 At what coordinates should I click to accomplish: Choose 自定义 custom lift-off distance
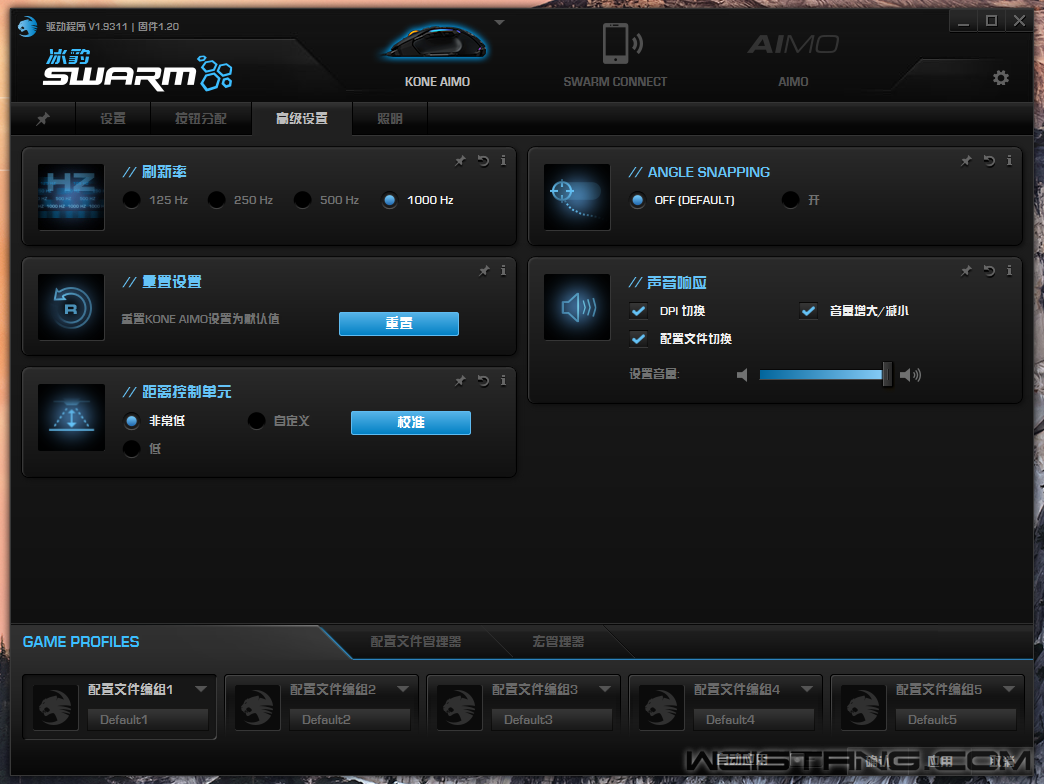pyautogui.click(x=256, y=421)
